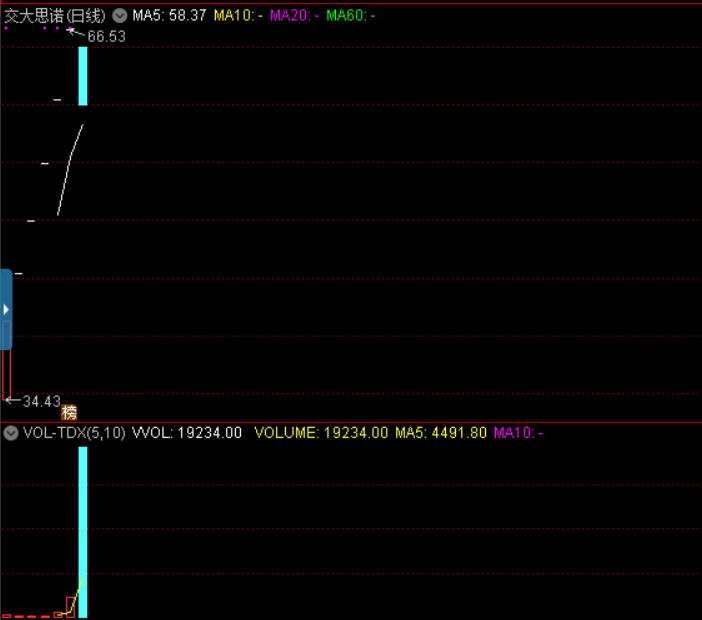Viewport: 702px width, 620px height.
Task: Select the yellow MA10 price label
Action: click(x=238, y=16)
